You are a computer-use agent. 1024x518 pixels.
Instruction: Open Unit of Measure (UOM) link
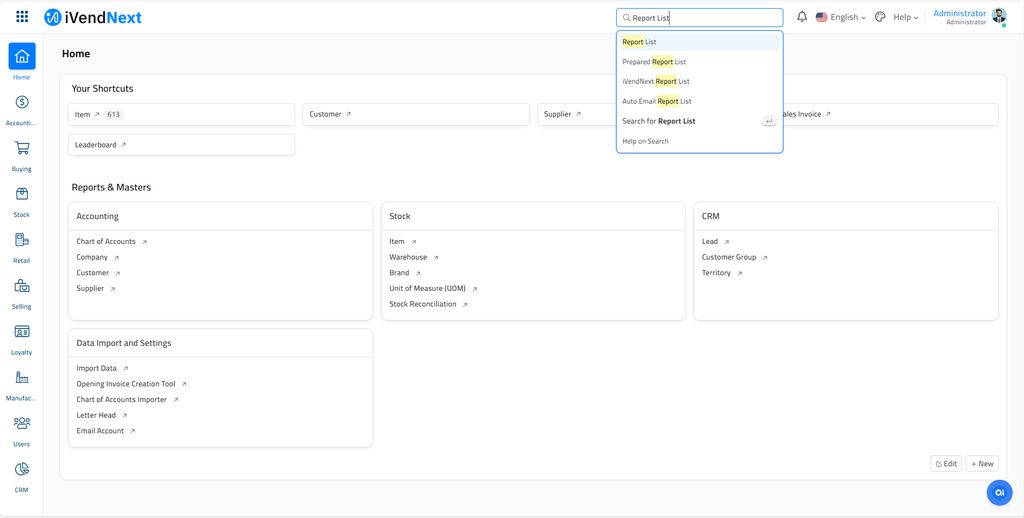point(428,289)
